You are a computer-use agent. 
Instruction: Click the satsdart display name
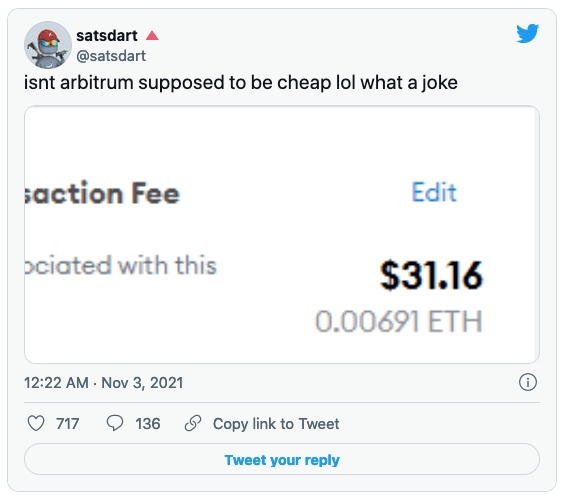[107, 36]
